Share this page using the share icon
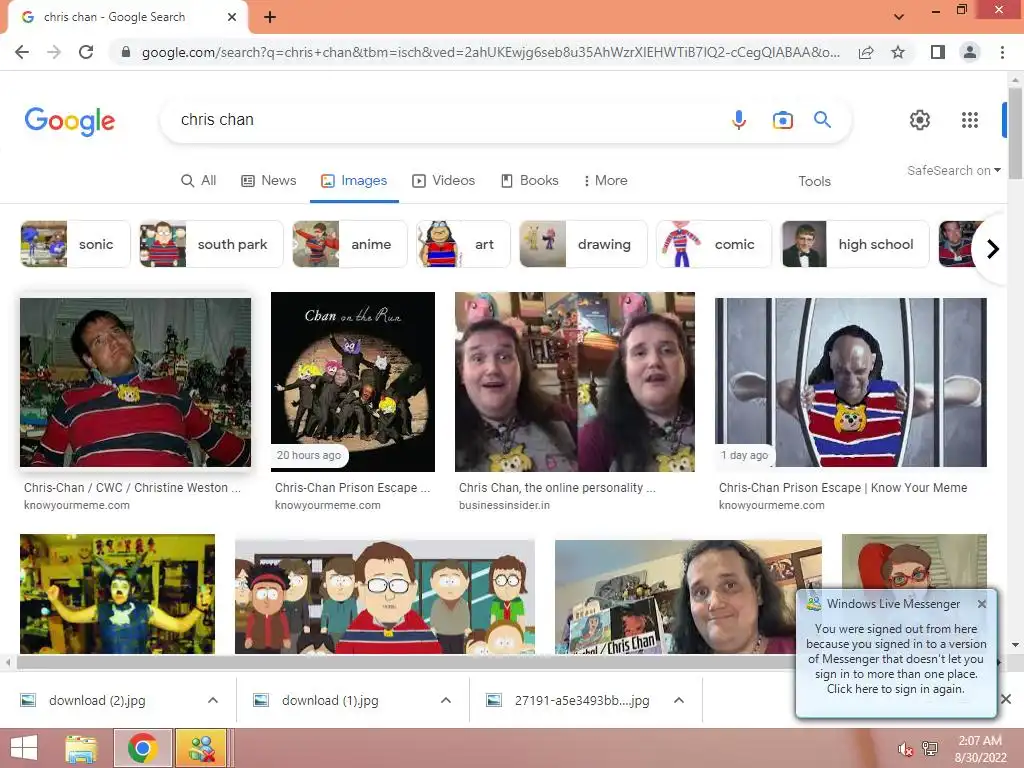This screenshot has width=1024, height=768. pyautogui.click(x=866, y=52)
